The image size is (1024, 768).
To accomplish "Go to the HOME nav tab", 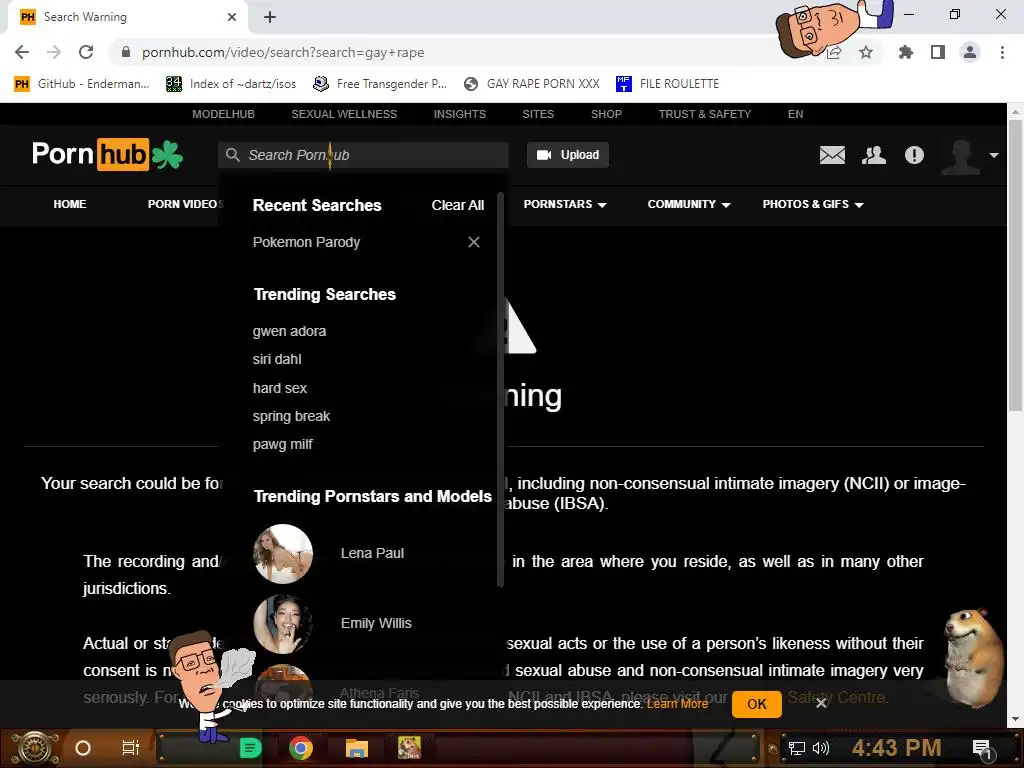I will (70, 204).
